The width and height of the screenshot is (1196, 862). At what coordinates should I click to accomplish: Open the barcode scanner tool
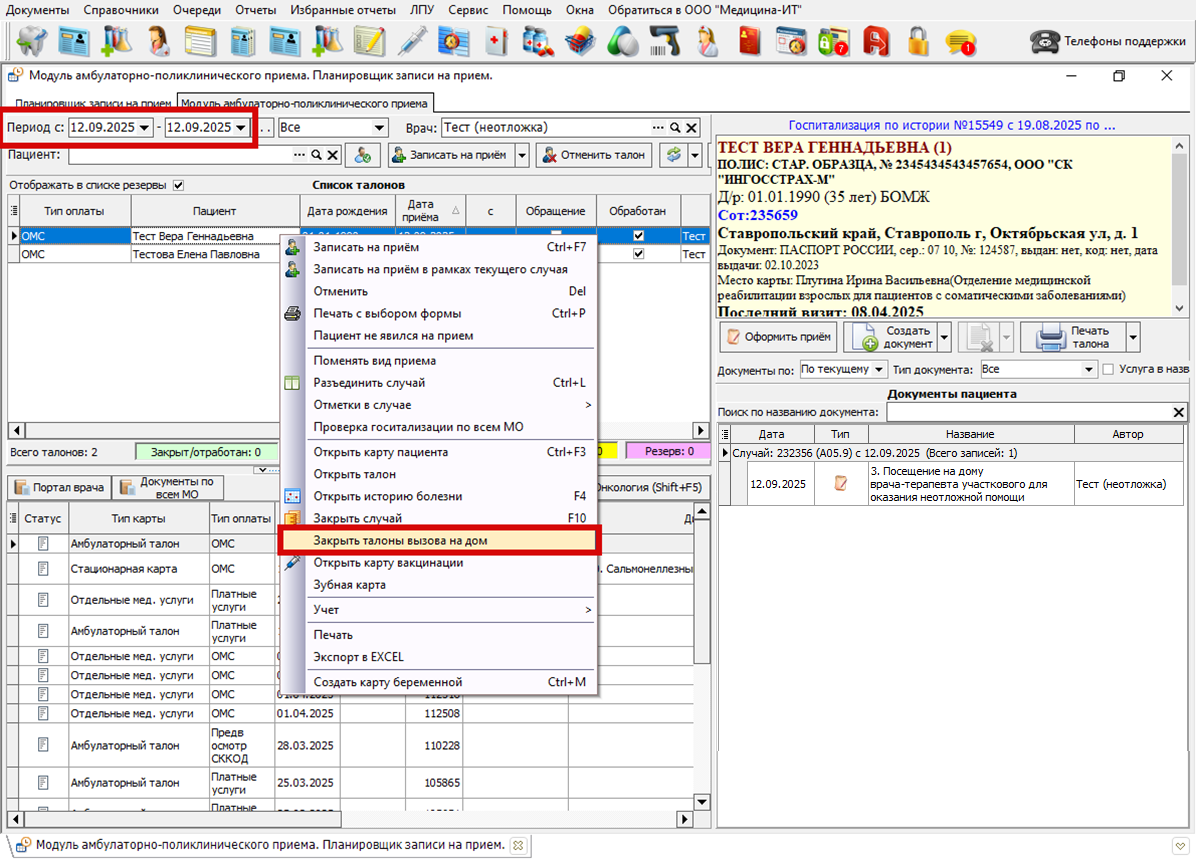[664, 41]
